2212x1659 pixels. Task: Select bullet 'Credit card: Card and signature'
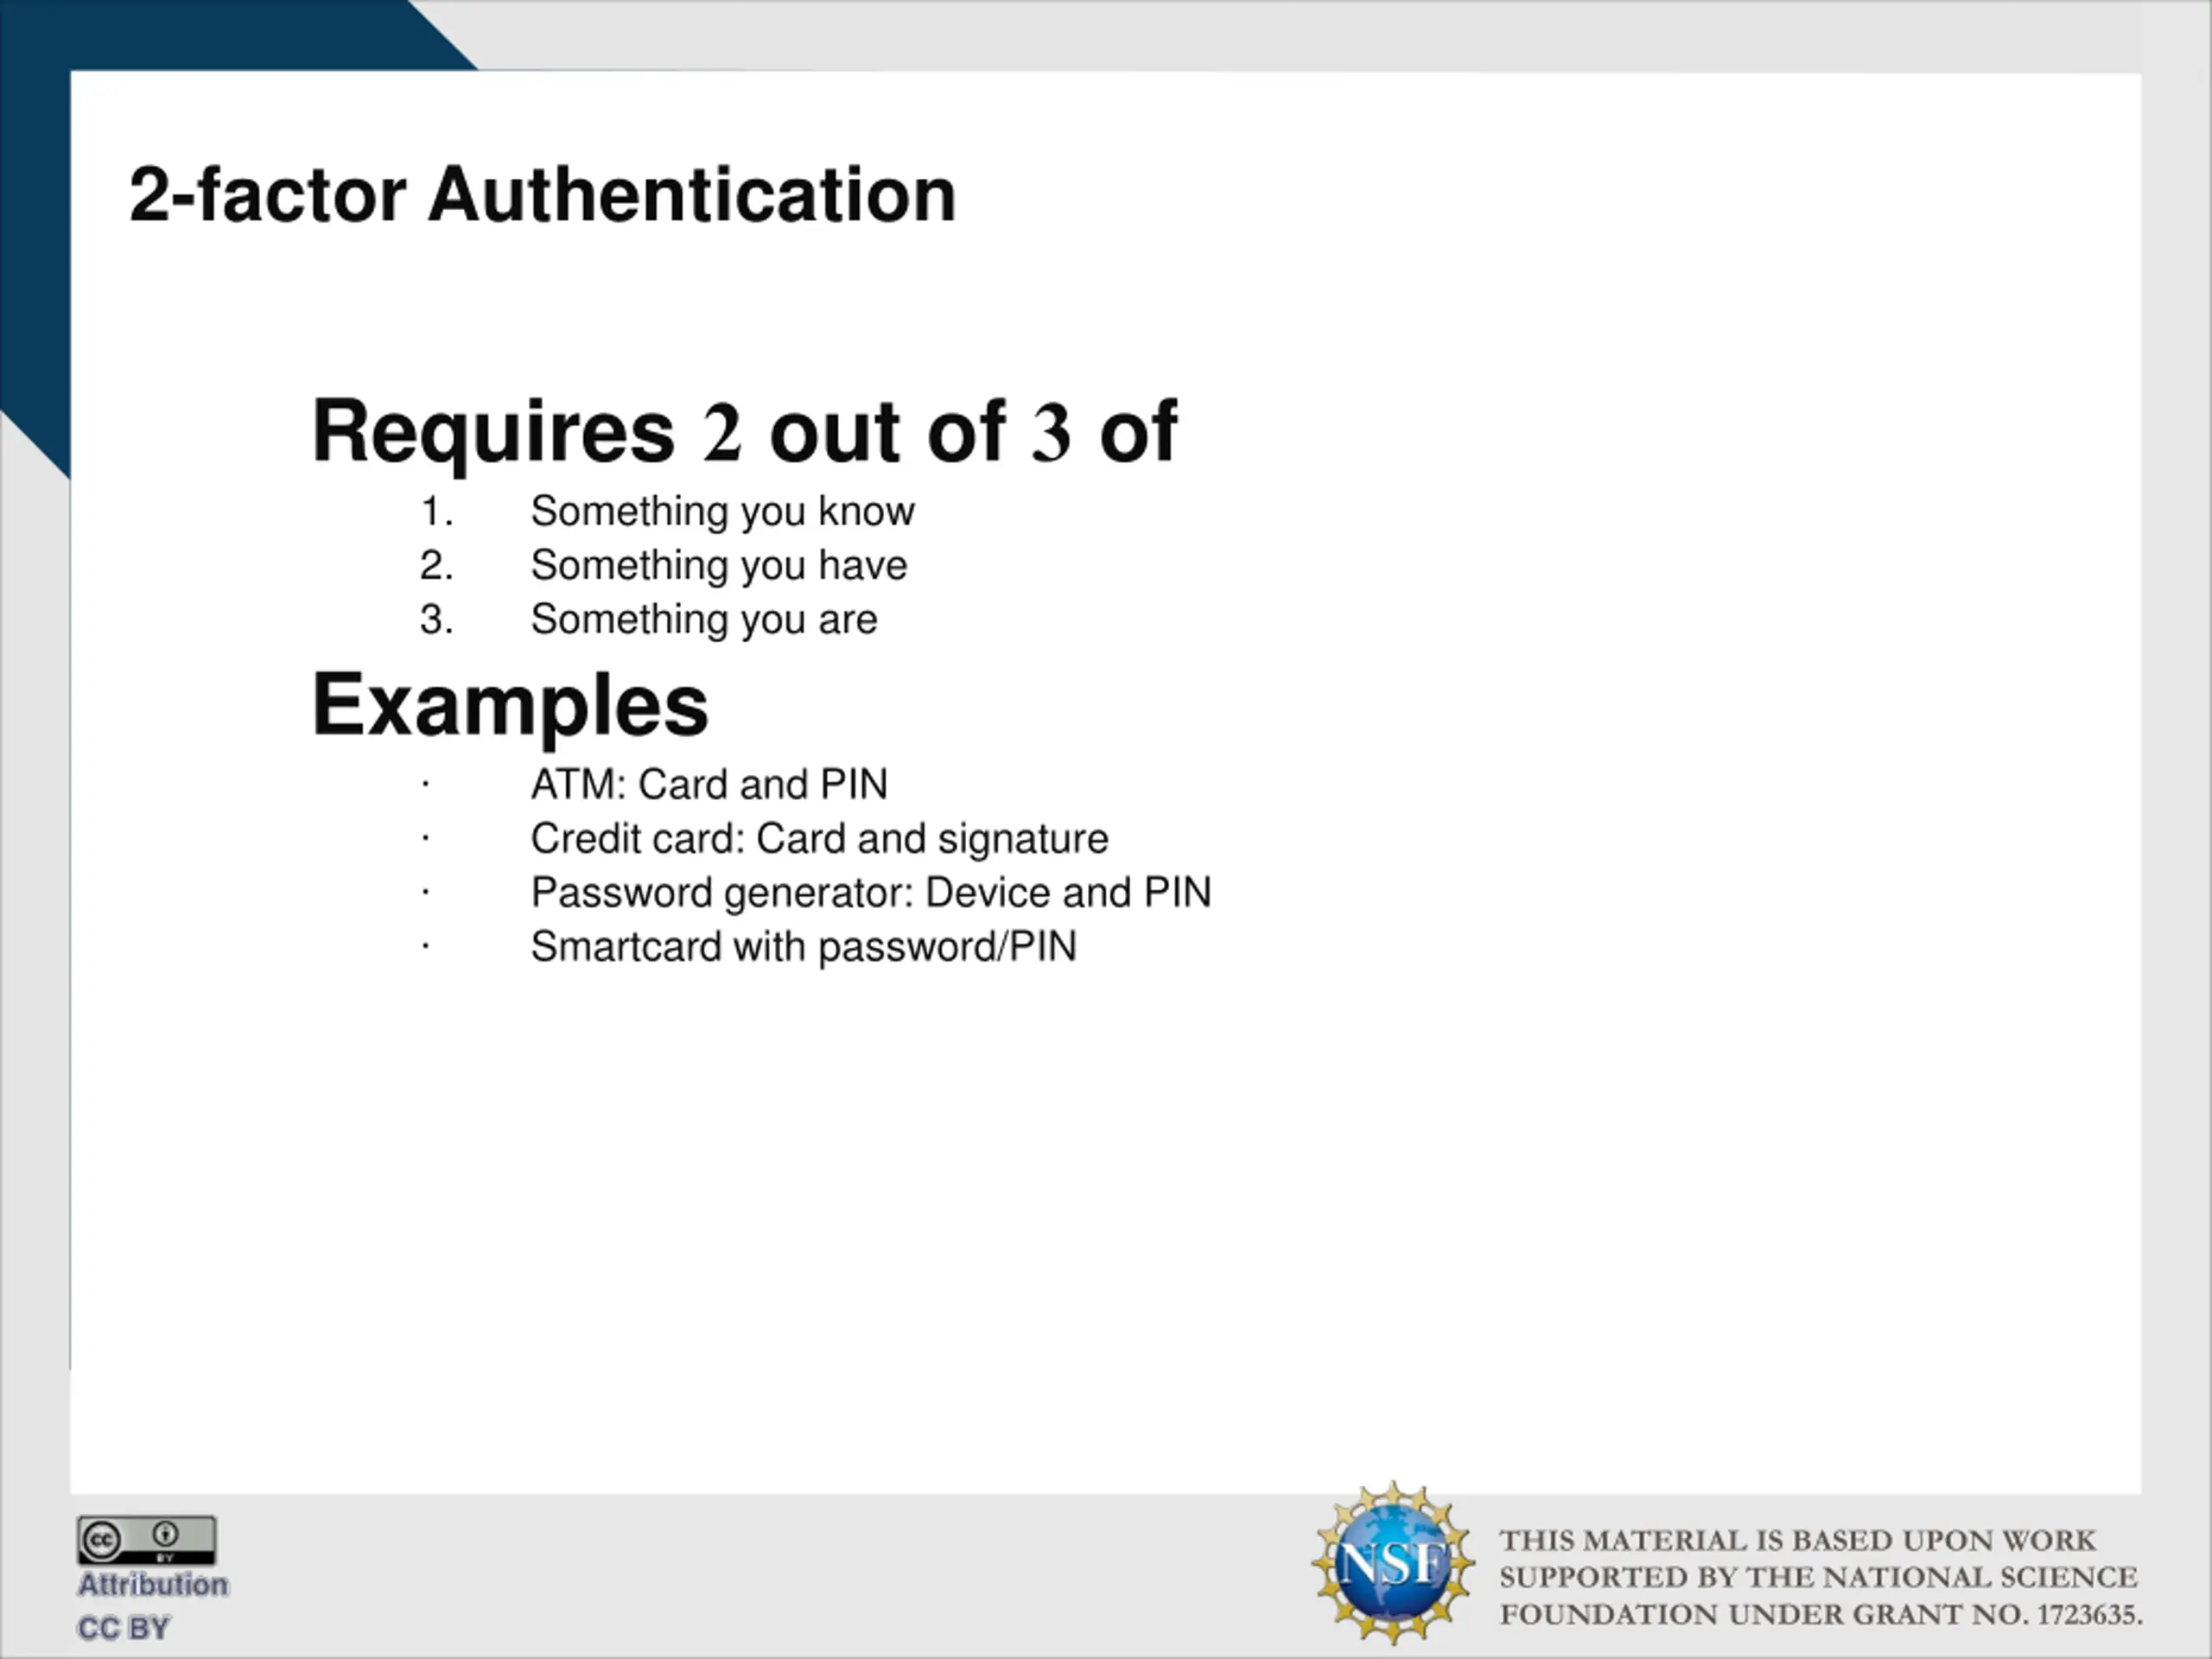pos(819,839)
